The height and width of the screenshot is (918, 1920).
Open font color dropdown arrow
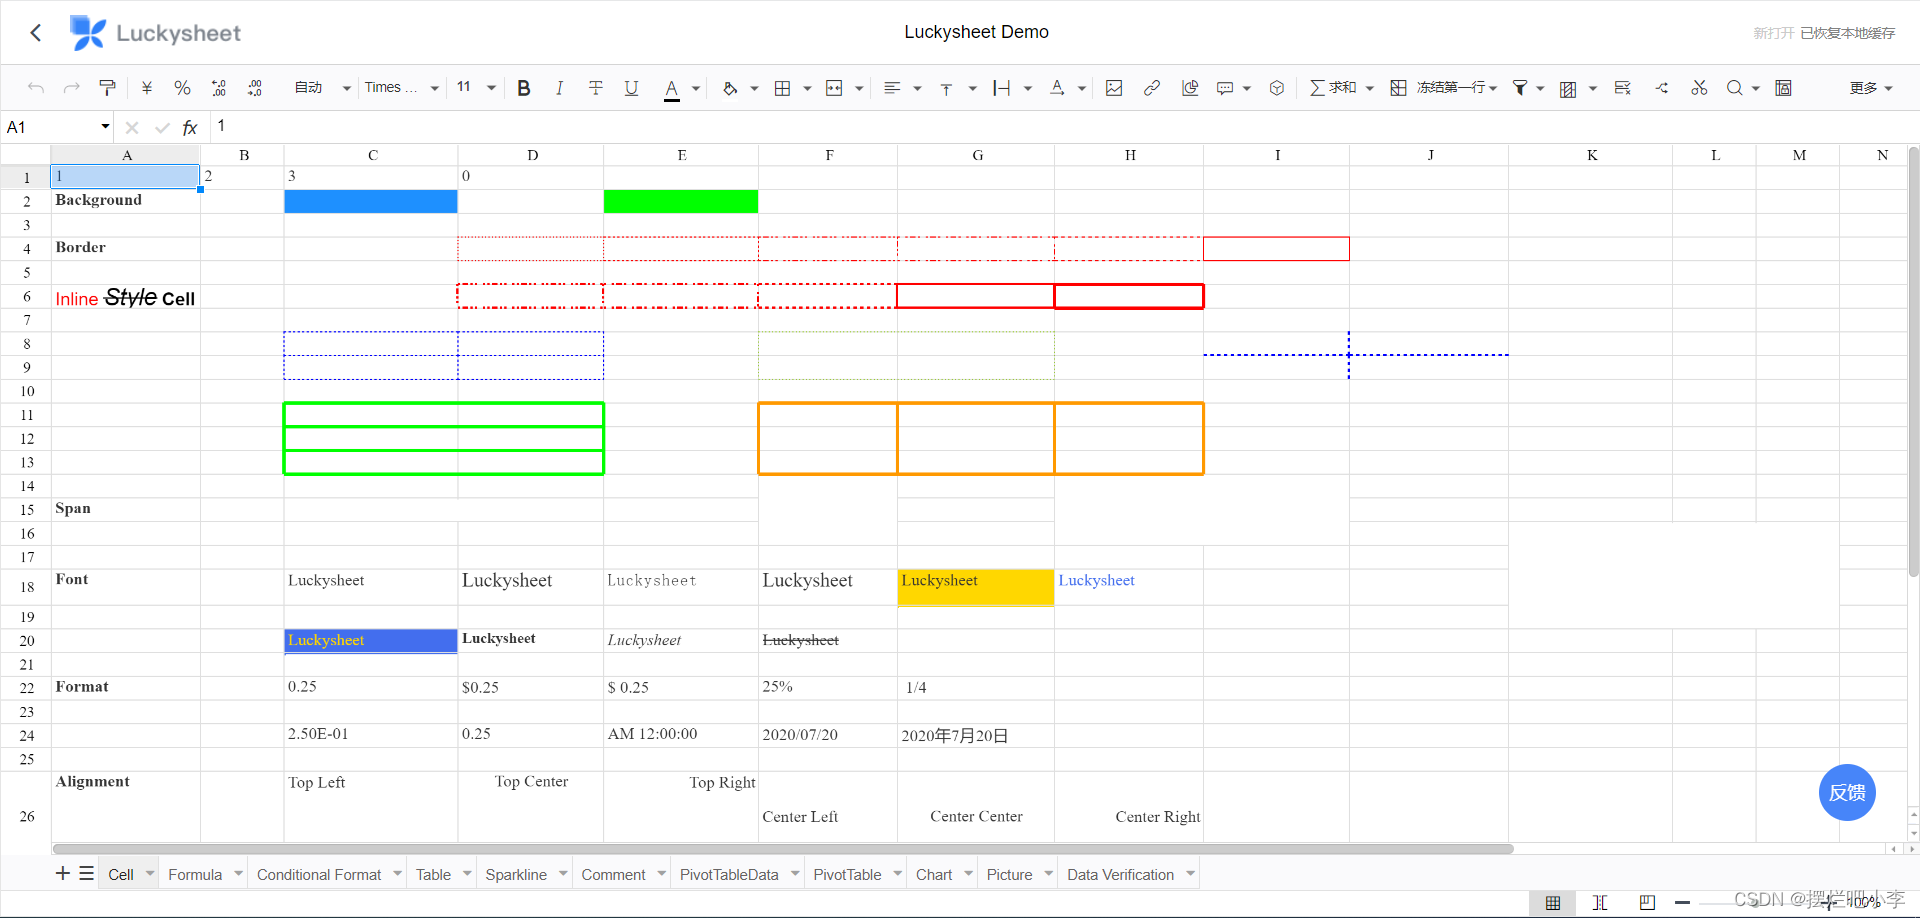(x=696, y=89)
